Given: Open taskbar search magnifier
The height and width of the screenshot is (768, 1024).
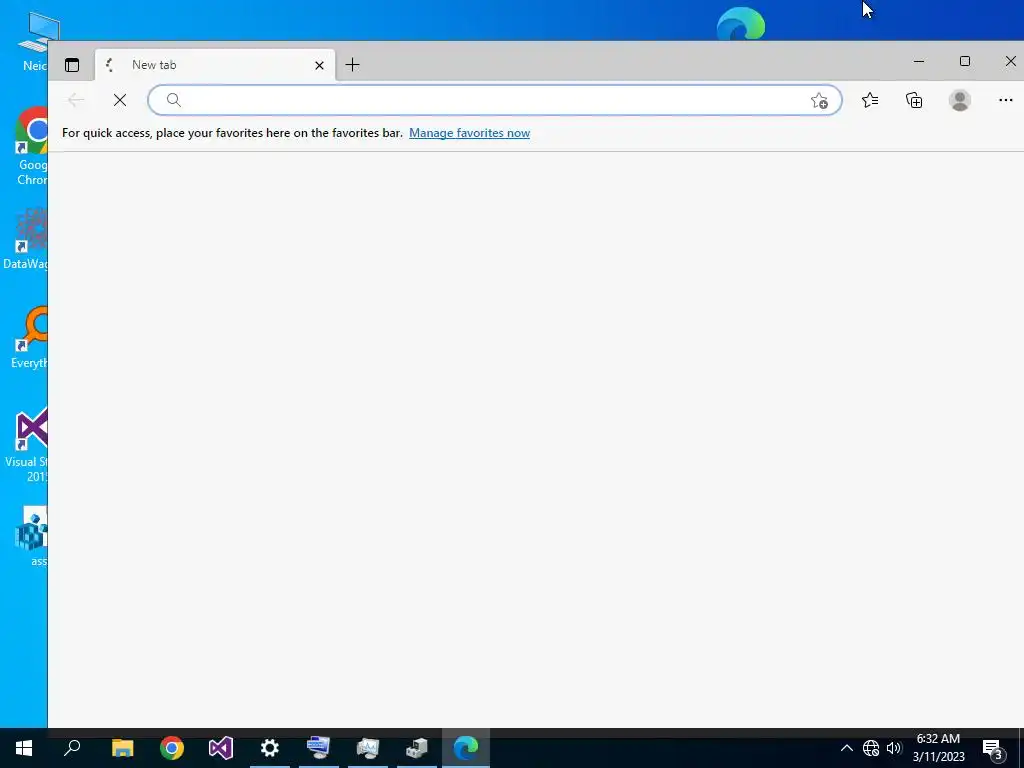Looking at the screenshot, I should (x=72, y=748).
